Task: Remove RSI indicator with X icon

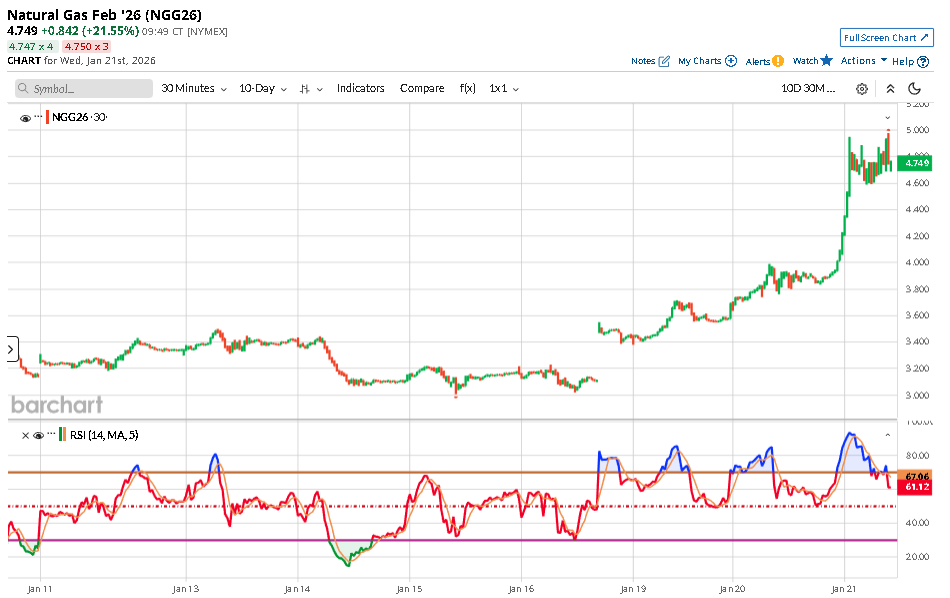Action: [x=25, y=435]
